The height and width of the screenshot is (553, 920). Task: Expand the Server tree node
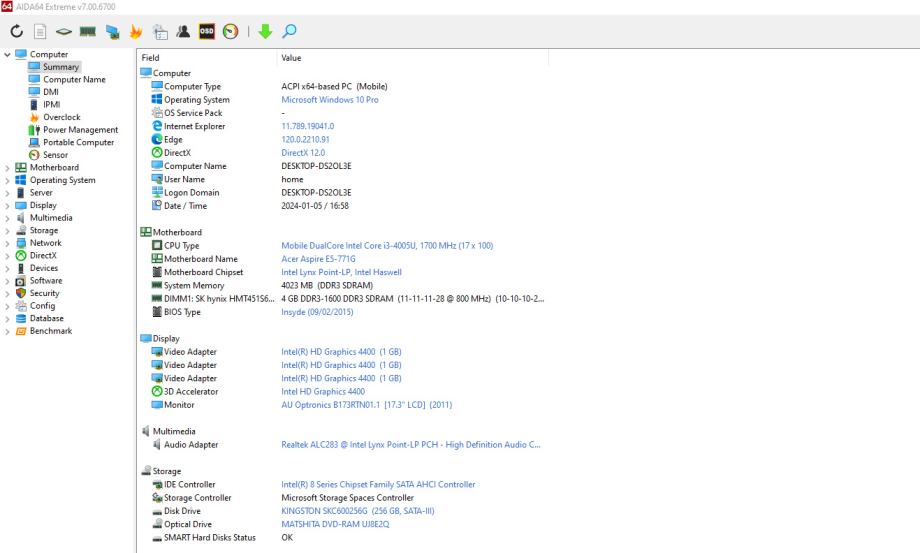[7, 193]
